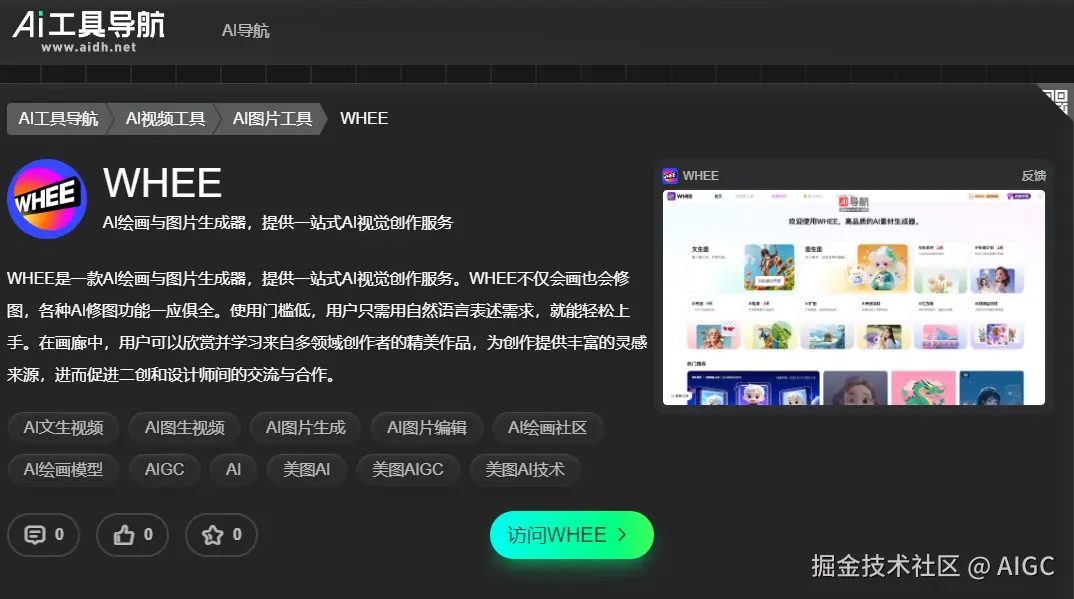Open the AI视频工具 breadcrumb
Viewport: 1074px width, 599px height.
coord(165,118)
